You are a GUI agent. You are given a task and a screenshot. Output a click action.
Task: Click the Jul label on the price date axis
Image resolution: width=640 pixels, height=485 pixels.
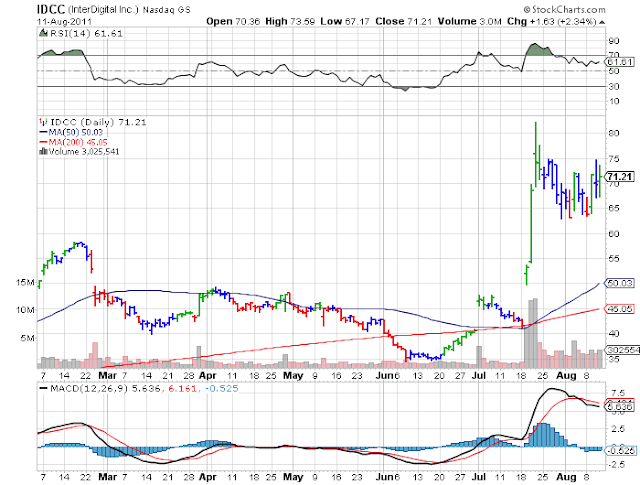click(x=478, y=375)
